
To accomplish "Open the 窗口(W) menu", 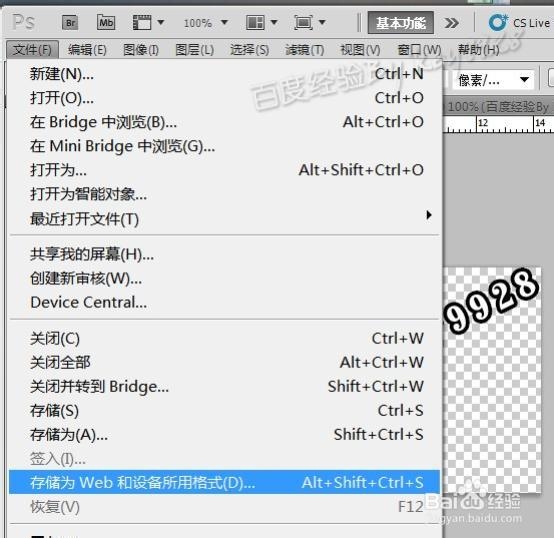I will tap(419, 49).
